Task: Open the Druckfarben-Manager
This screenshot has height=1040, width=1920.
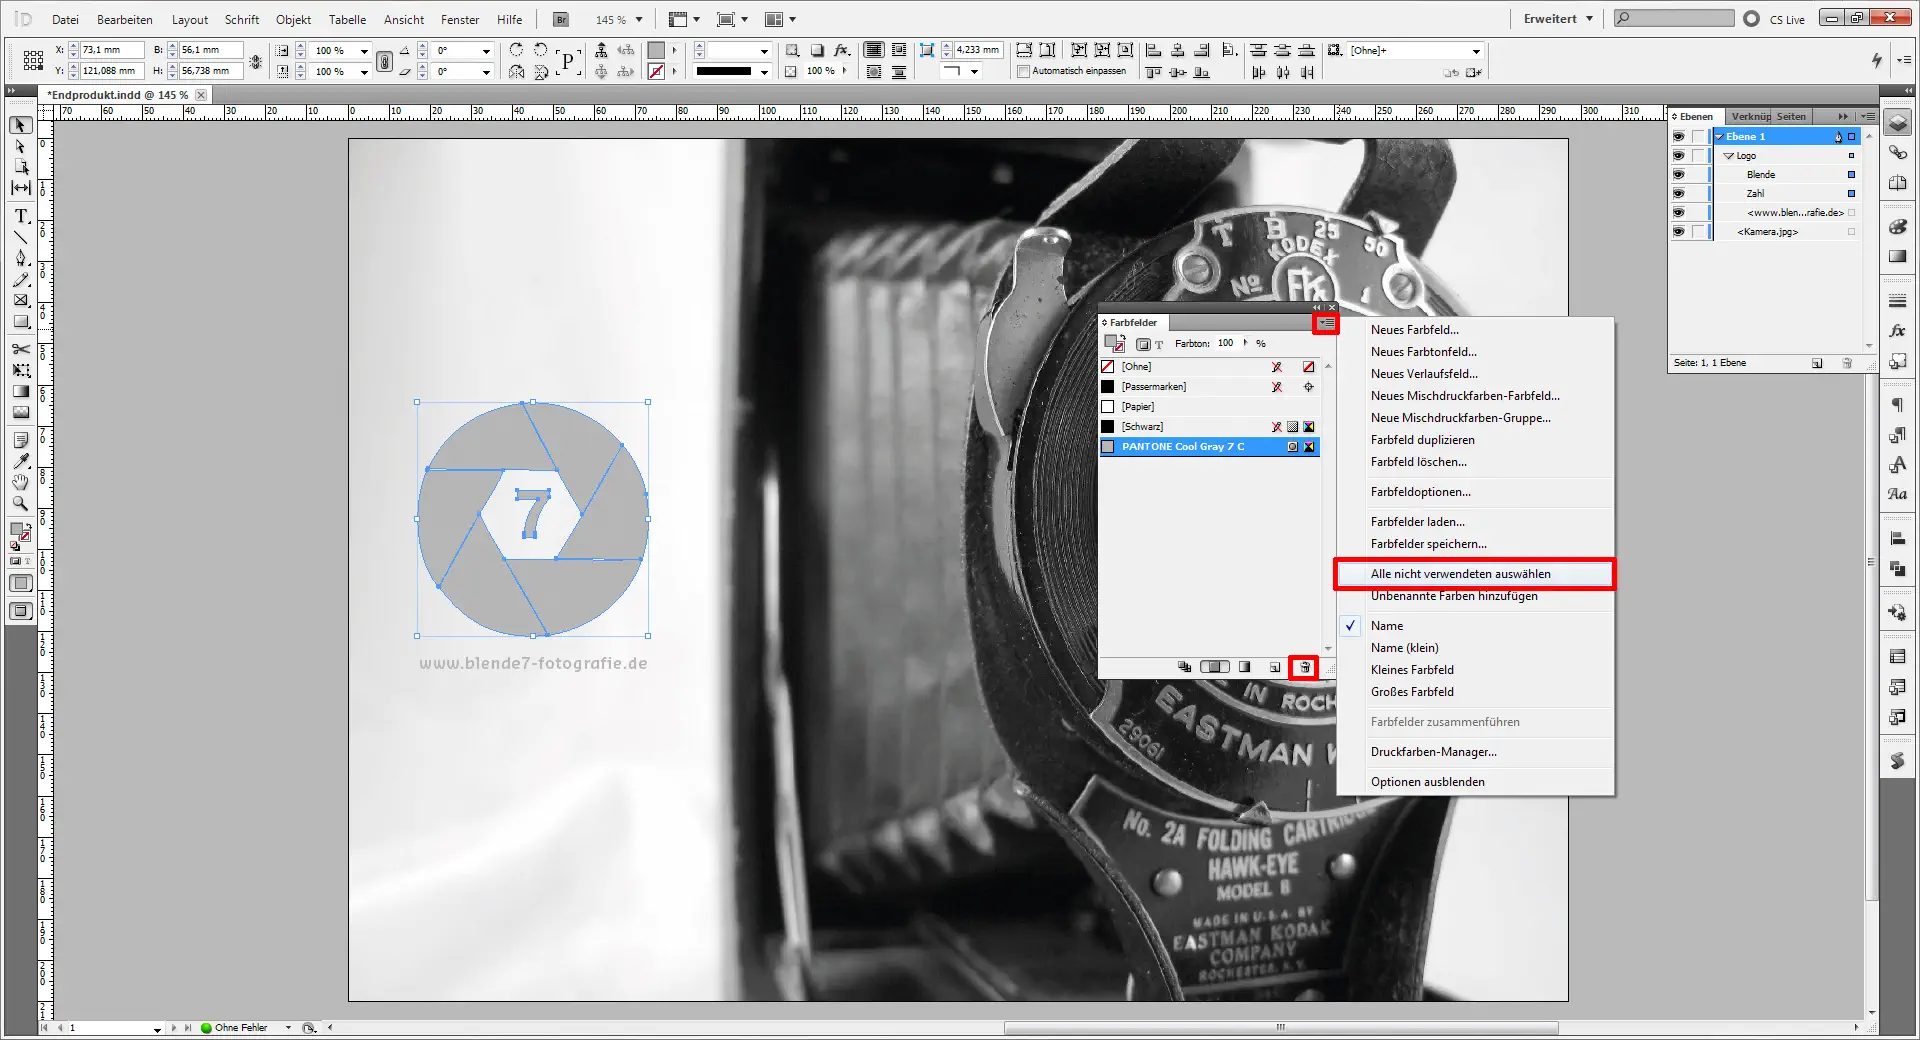Action: [1434, 752]
